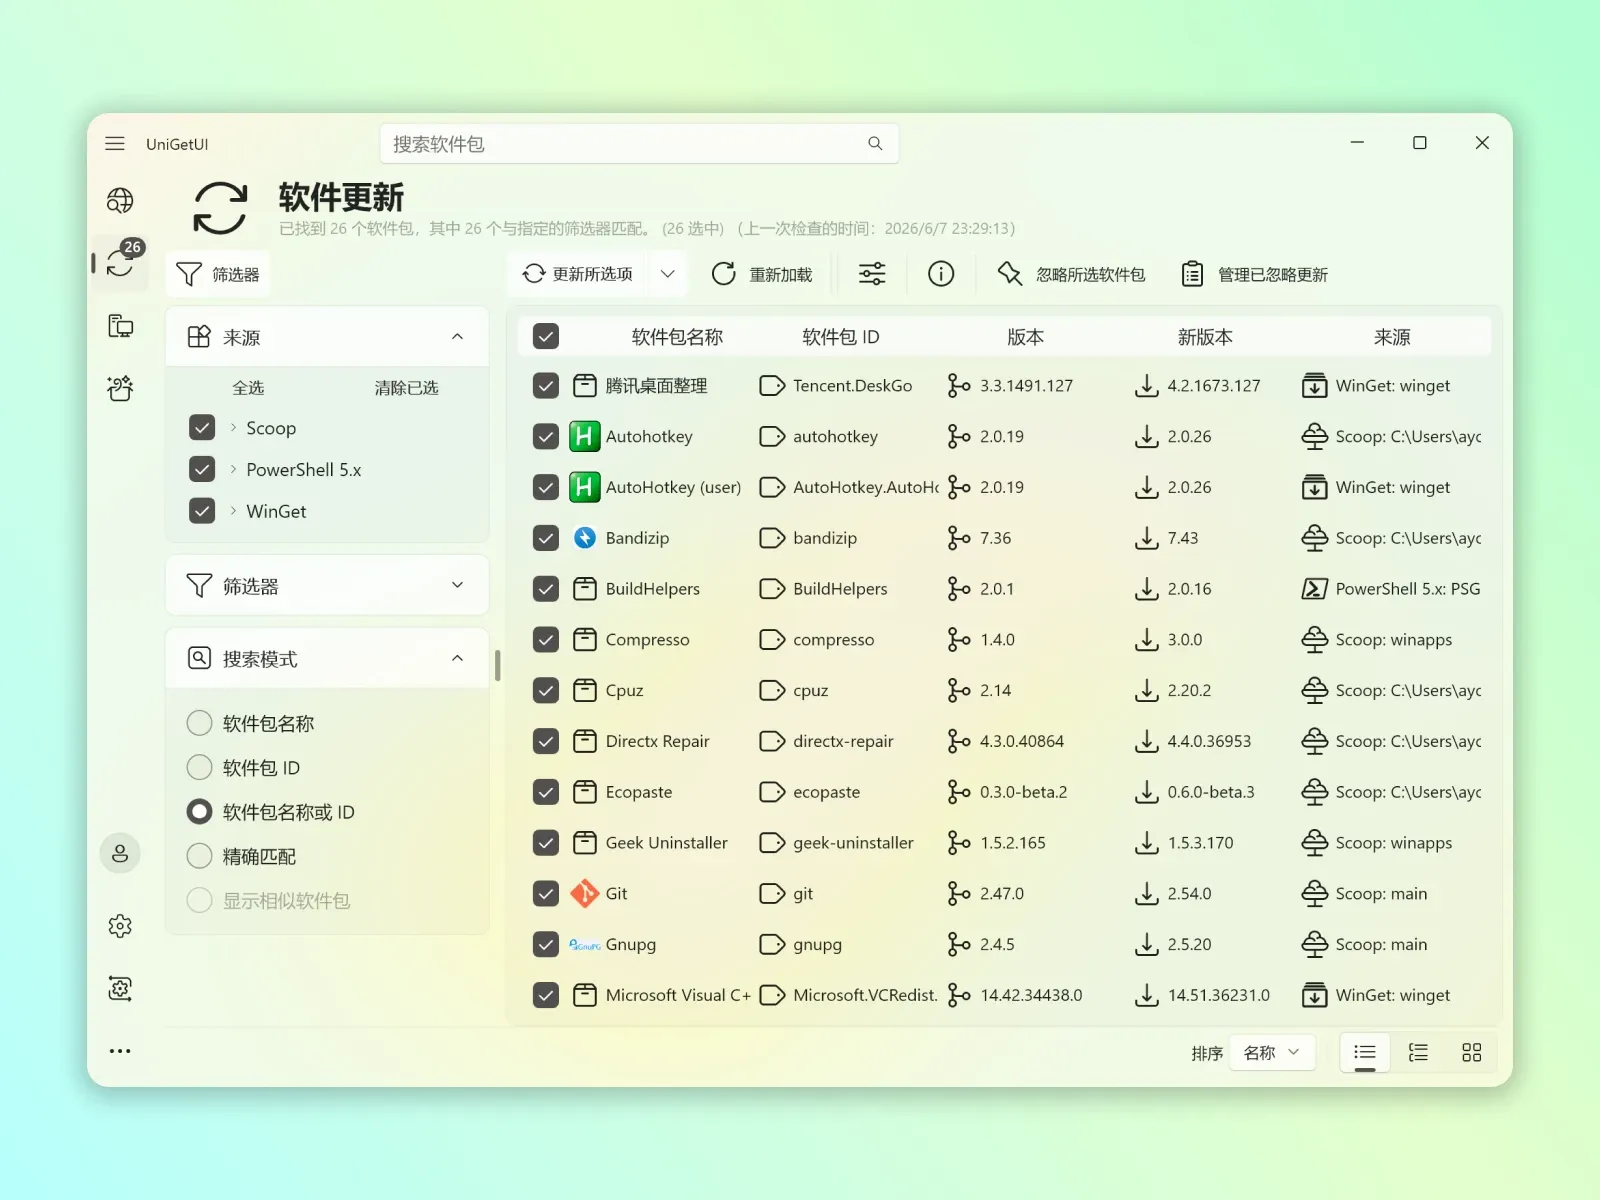The image size is (1600, 1200).
Task: Switch to grid icons view
Action: tap(1472, 1052)
